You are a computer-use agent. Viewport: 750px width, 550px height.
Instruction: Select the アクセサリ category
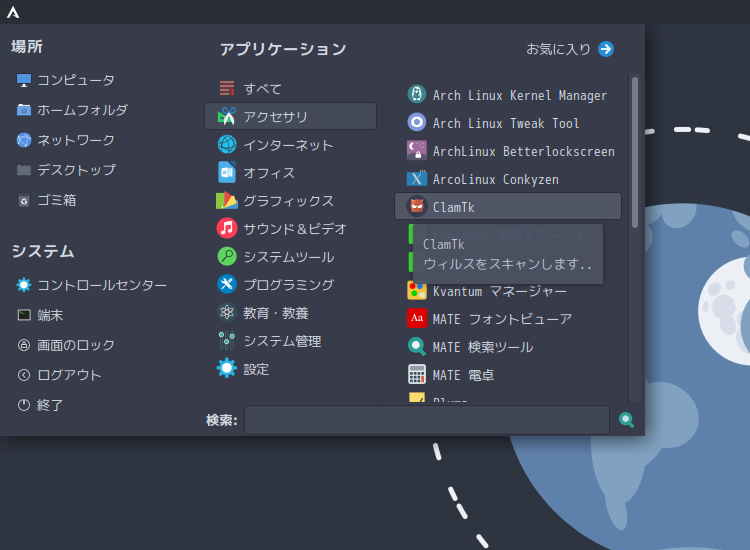point(290,116)
